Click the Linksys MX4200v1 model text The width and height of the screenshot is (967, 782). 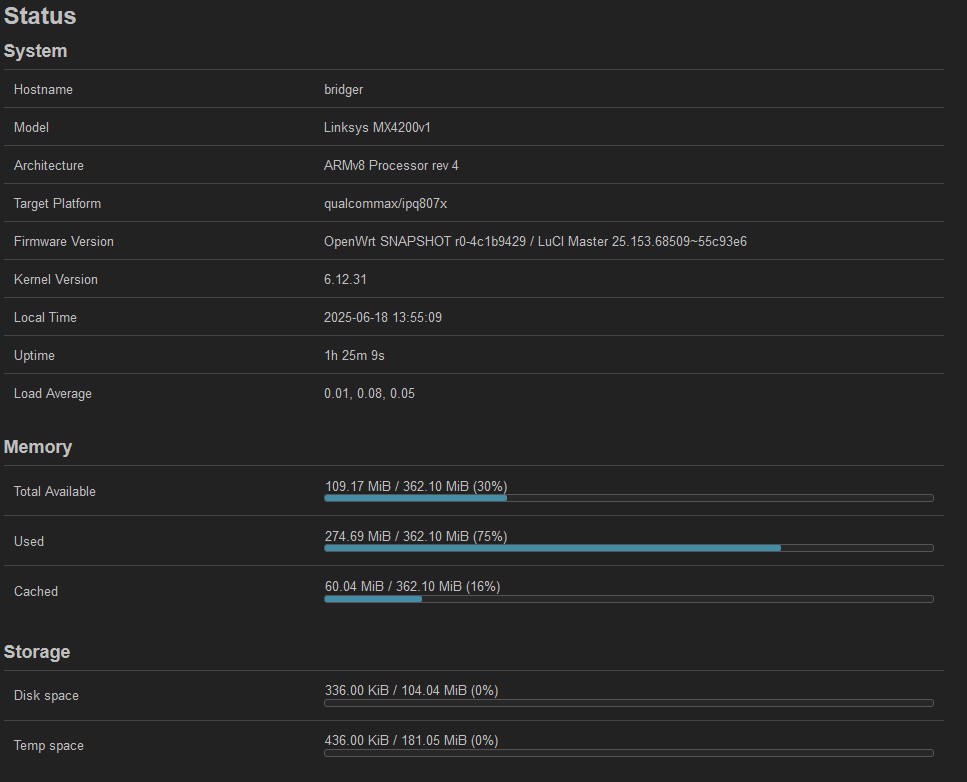tap(377, 127)
